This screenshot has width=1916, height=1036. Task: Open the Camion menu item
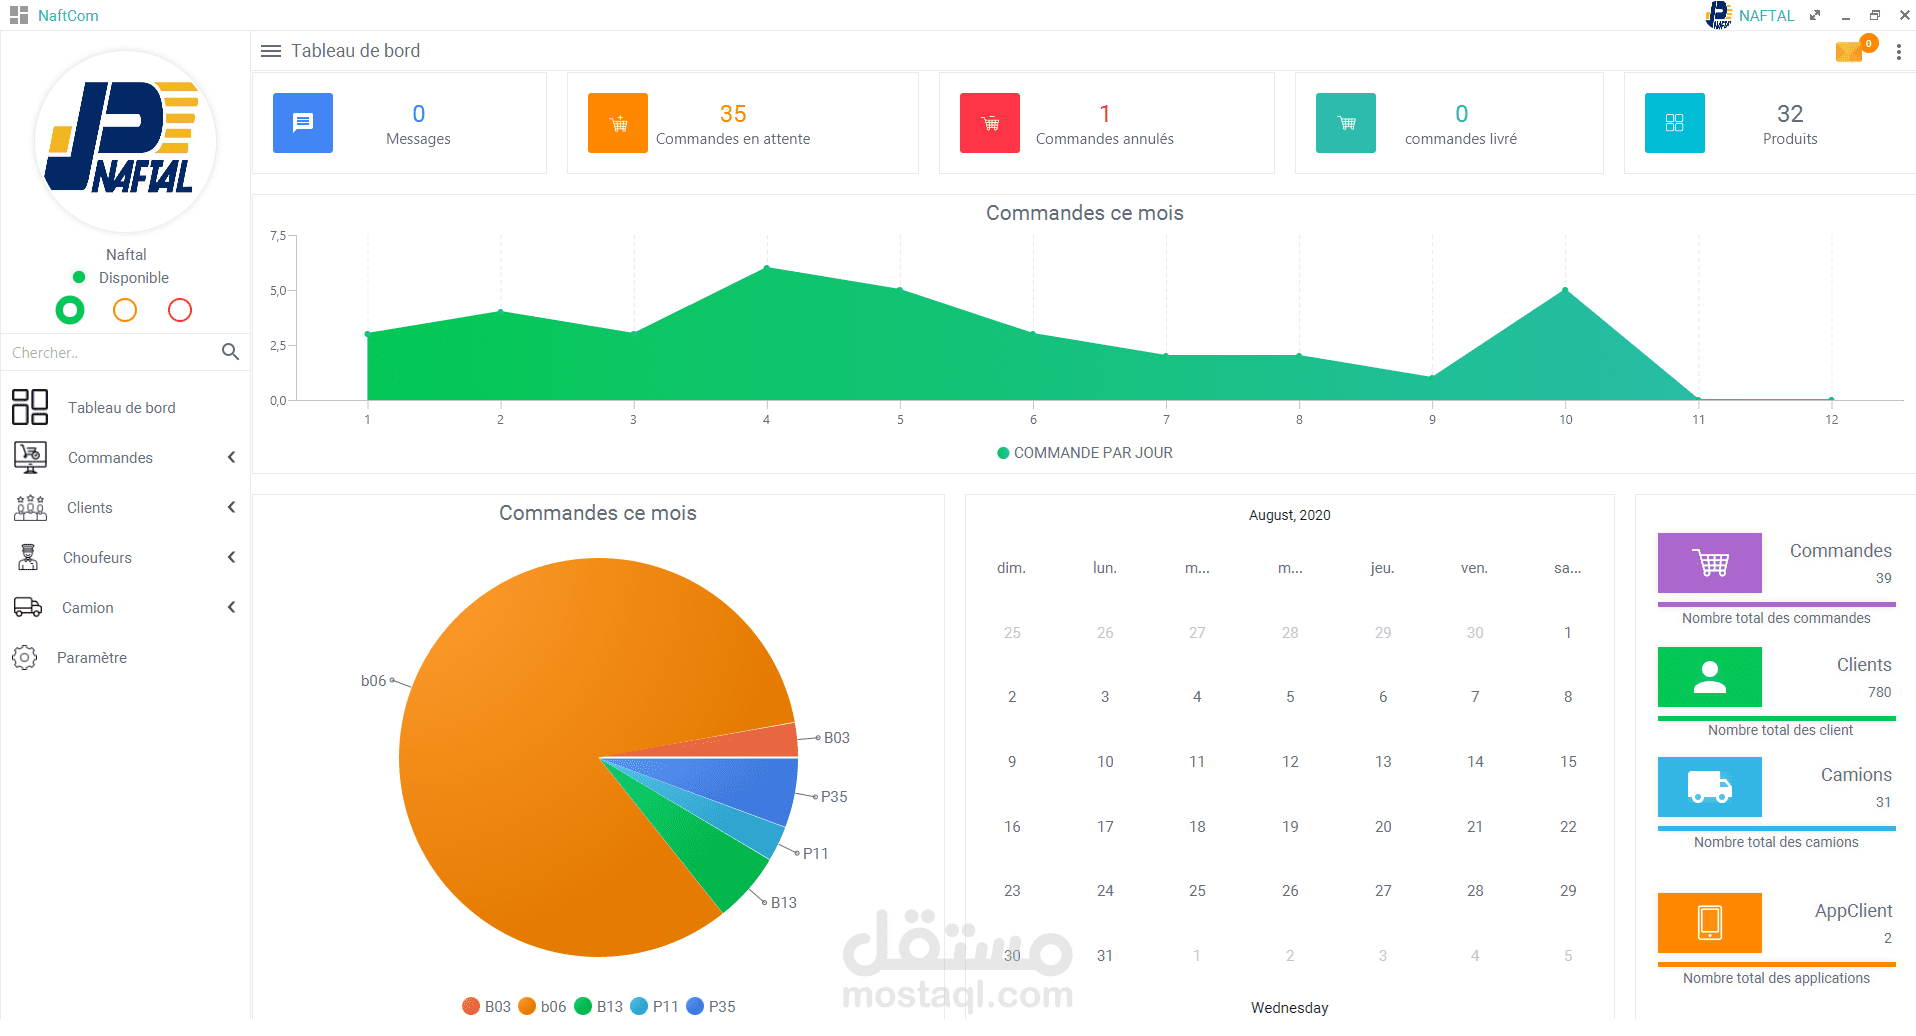point(125,607)
